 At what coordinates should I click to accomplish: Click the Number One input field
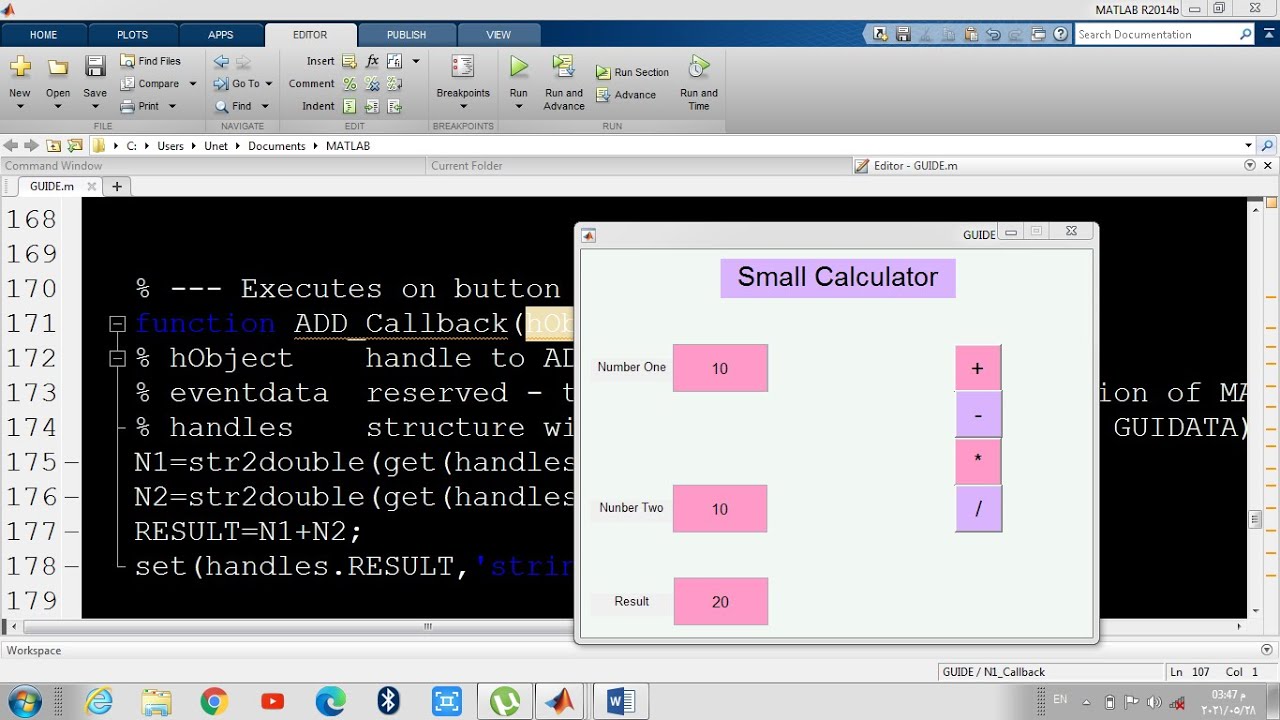(720, 368)
